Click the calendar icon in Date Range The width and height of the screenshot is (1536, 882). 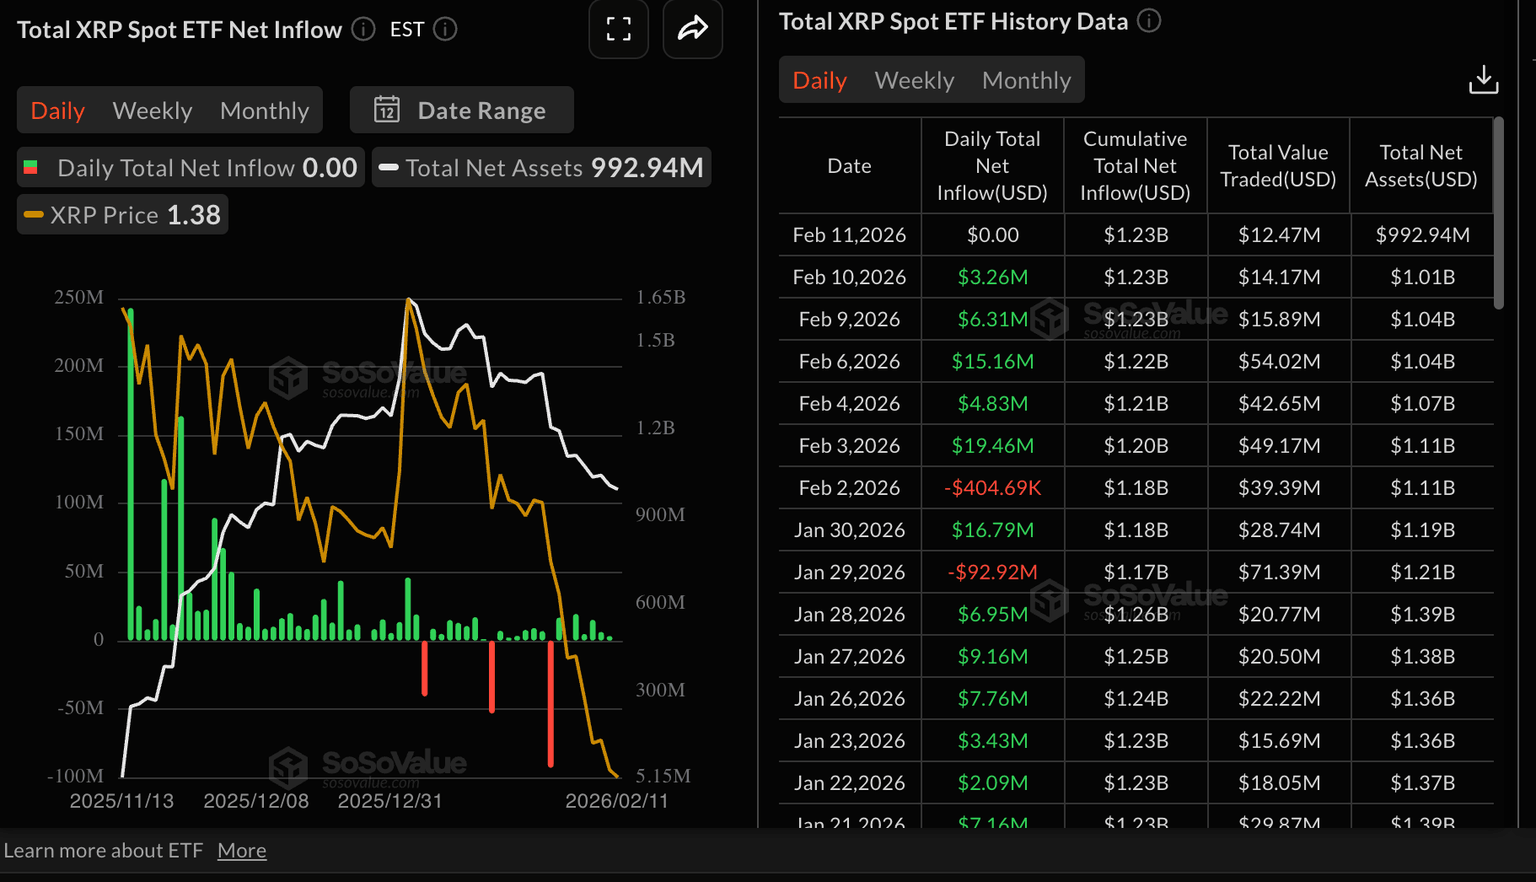pyautogui.click(x=387, y=110)
